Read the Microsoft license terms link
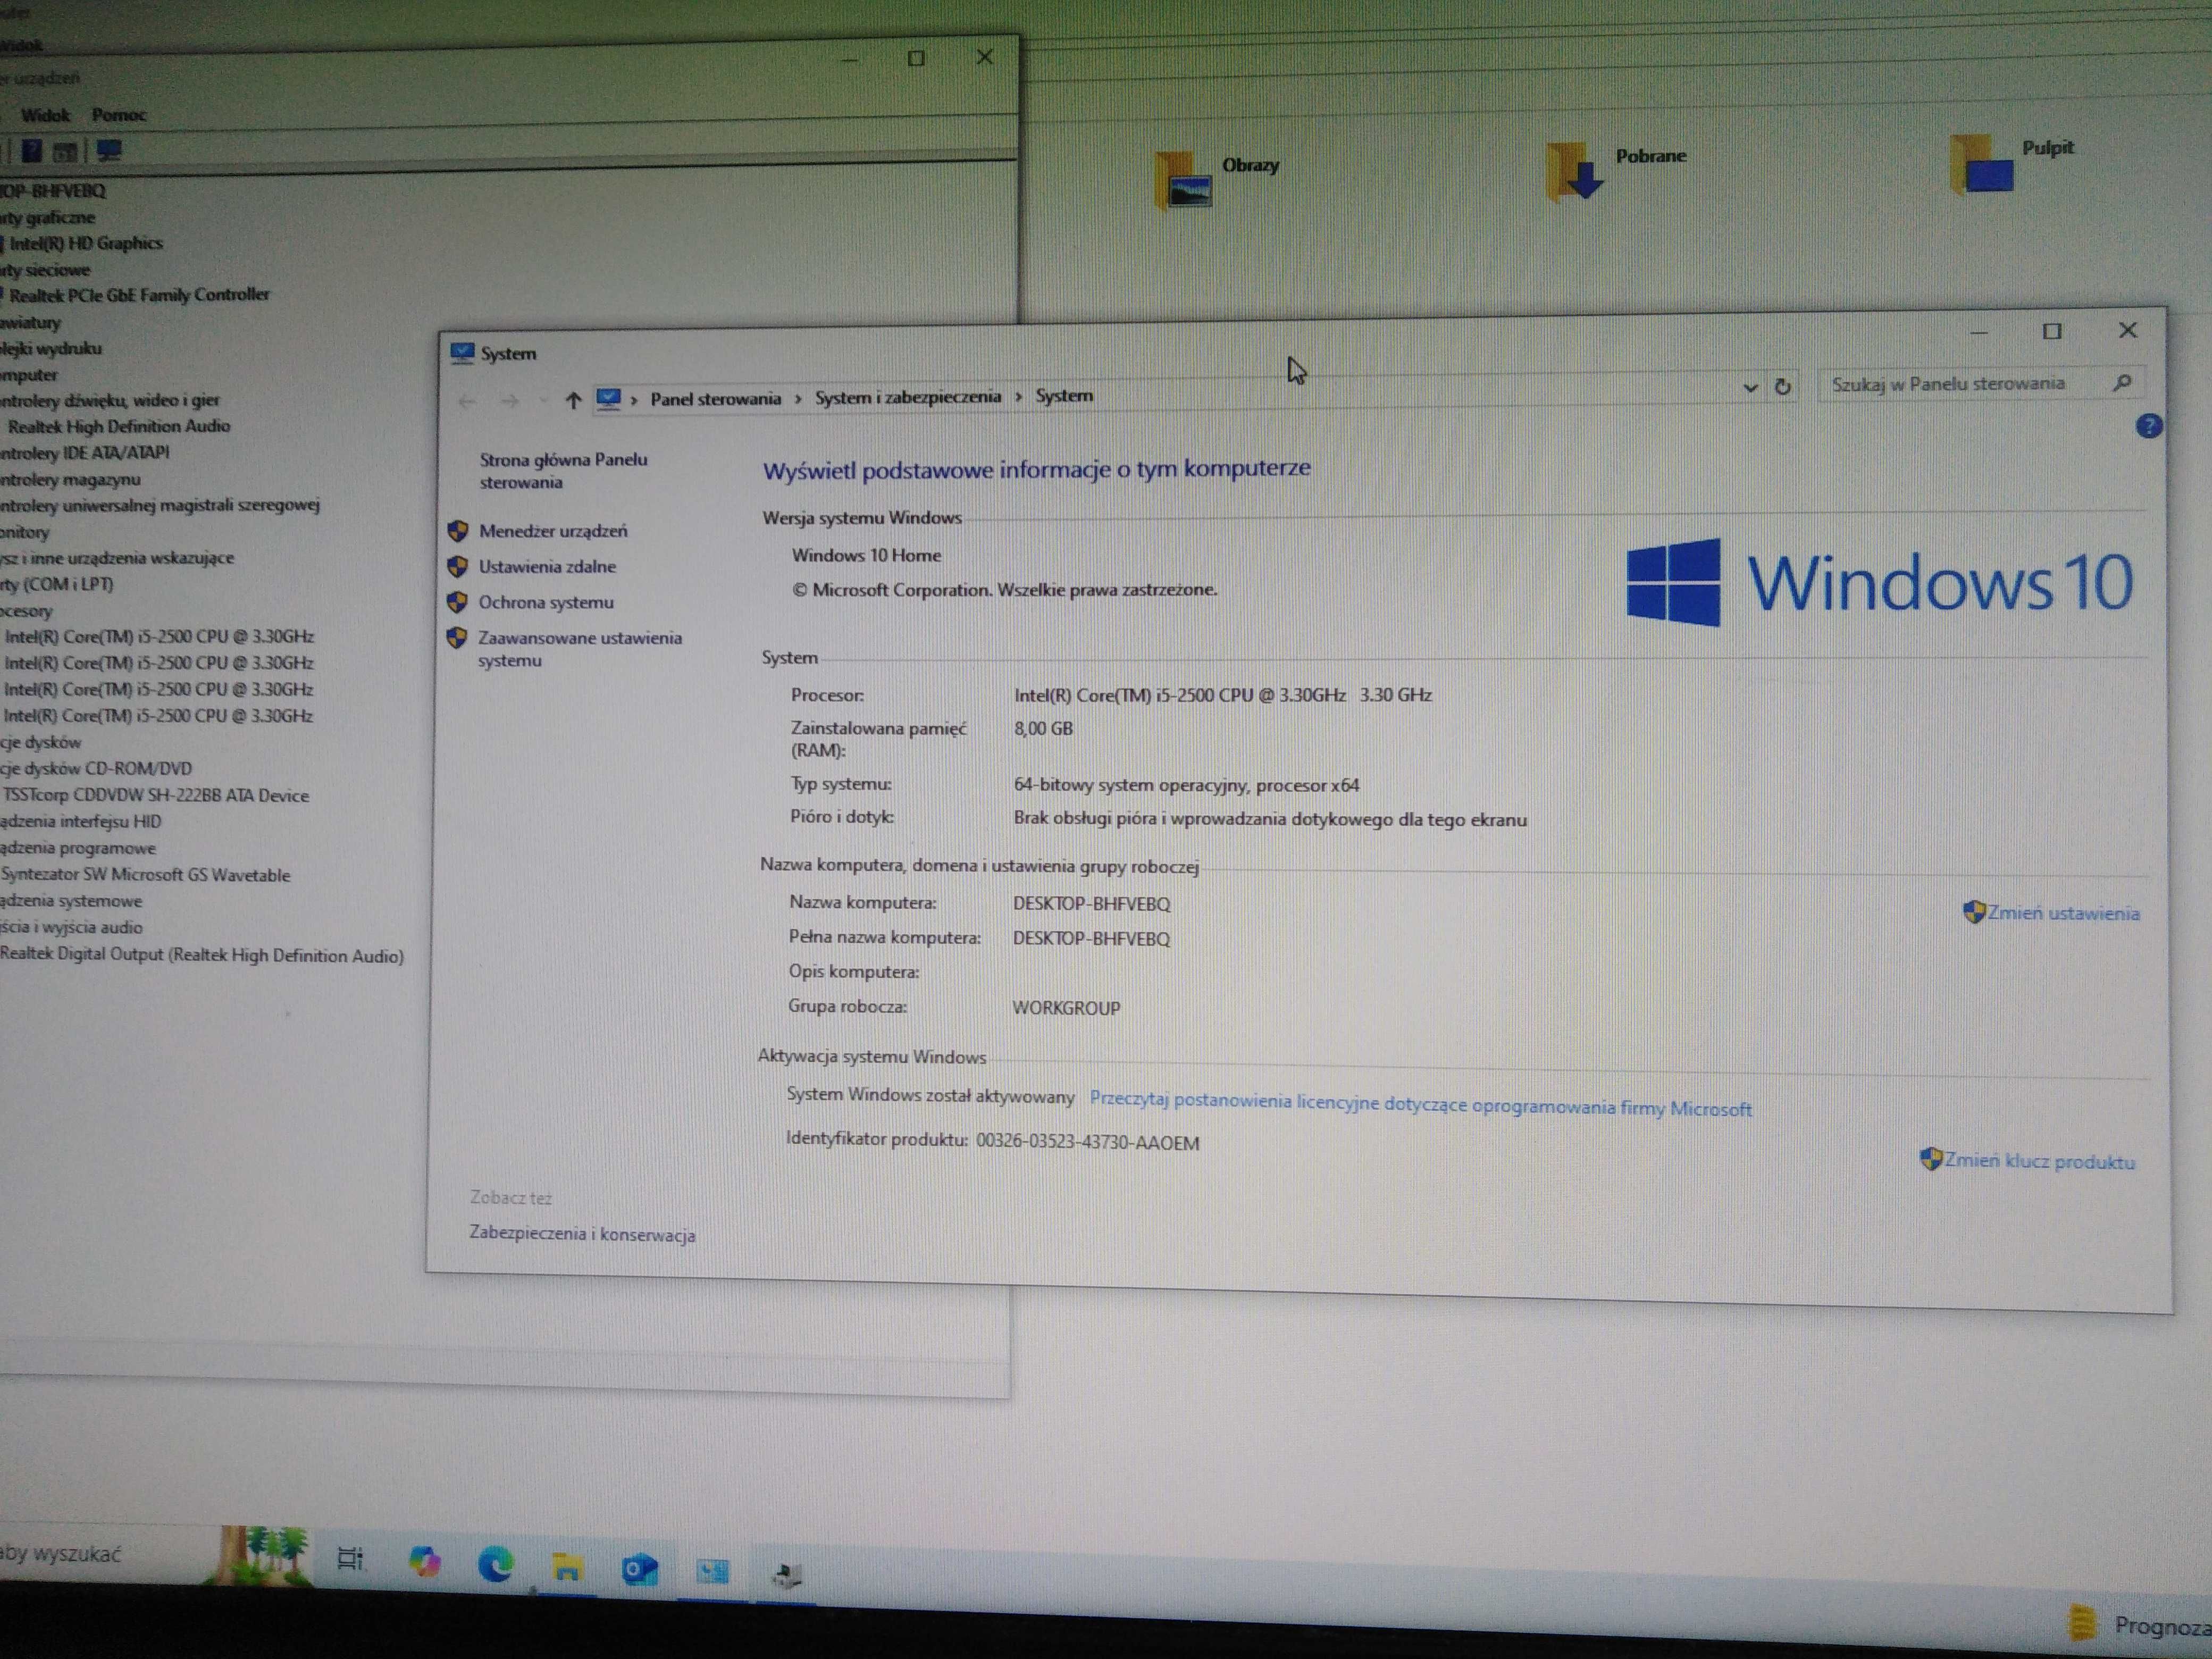The image size is (2212, 1659). click(1420, 1104)
